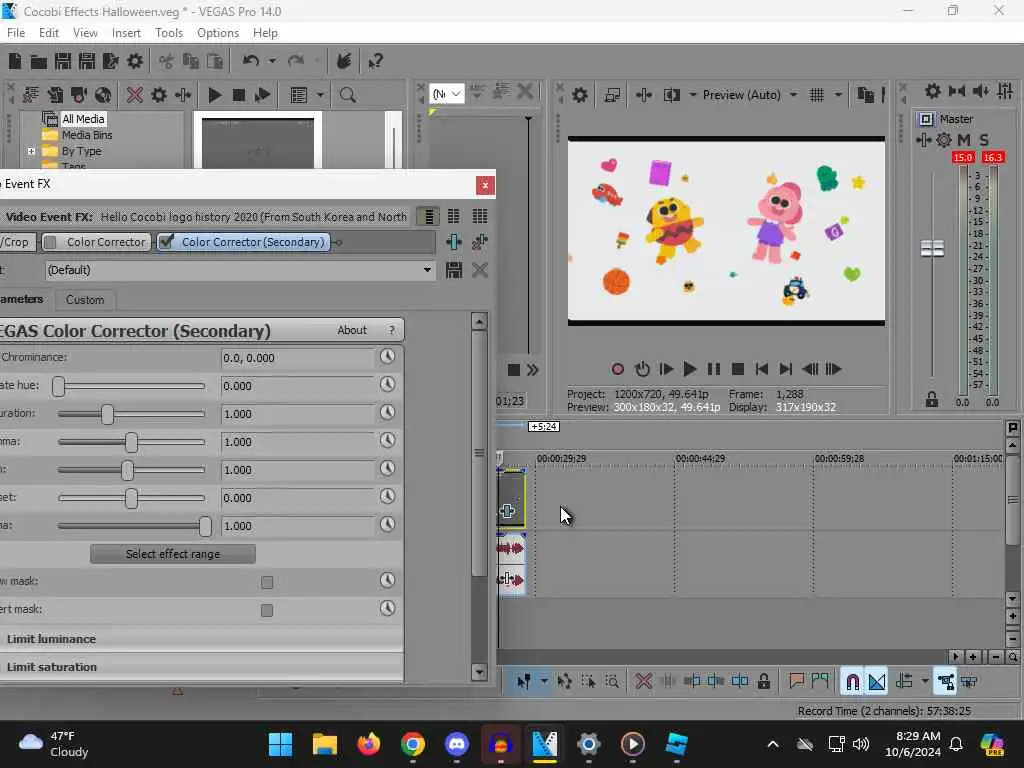Open project Properties gear in main toolbar

click(135, 61)
